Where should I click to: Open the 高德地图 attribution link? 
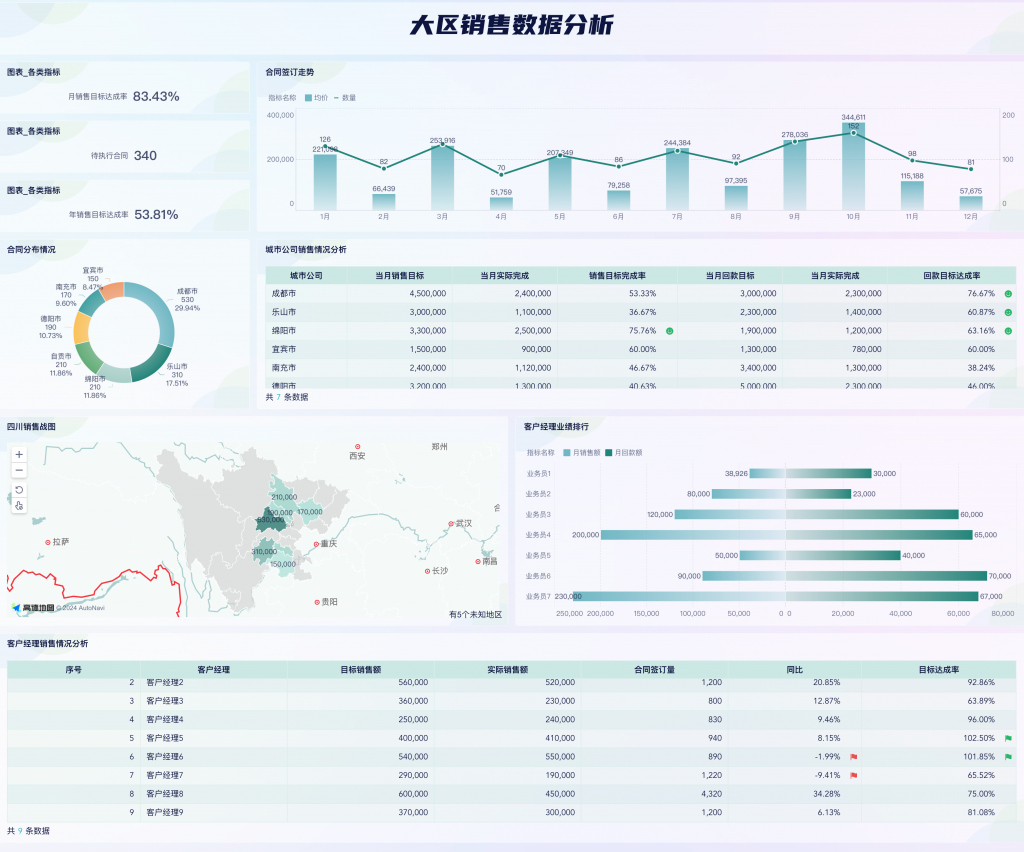[30, 605]
